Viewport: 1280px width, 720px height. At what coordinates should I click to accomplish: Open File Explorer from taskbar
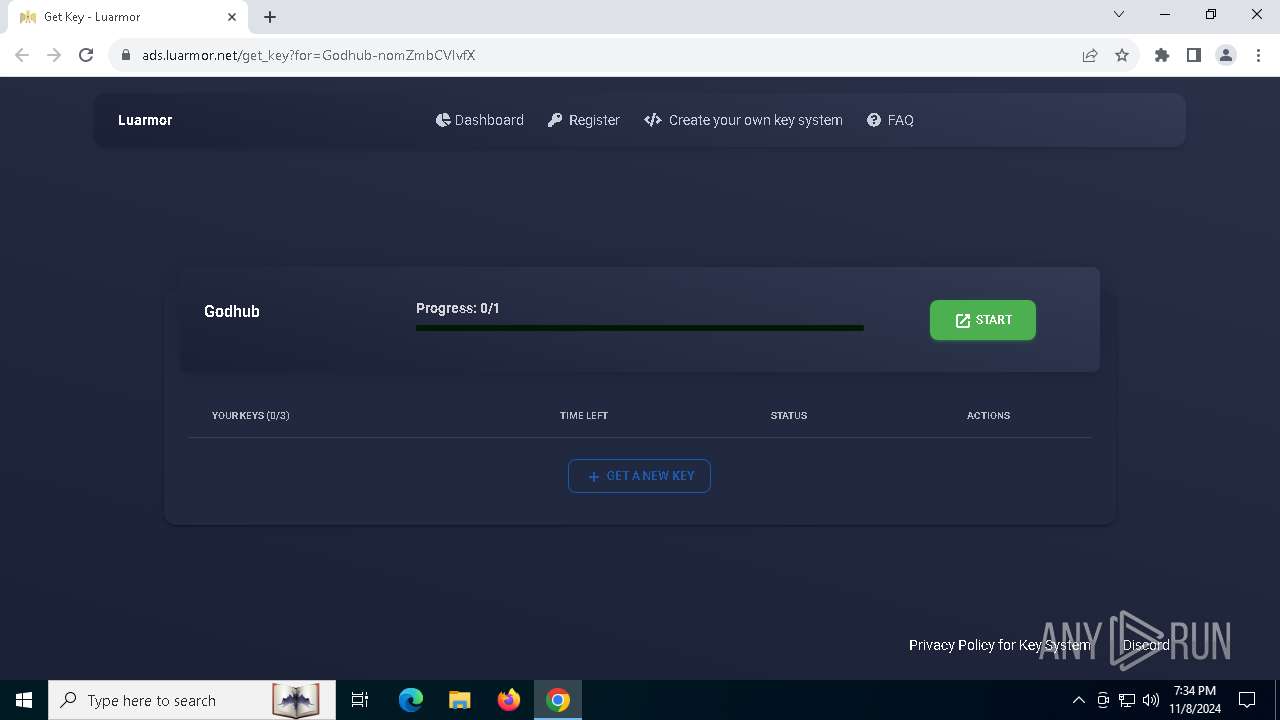460,700
